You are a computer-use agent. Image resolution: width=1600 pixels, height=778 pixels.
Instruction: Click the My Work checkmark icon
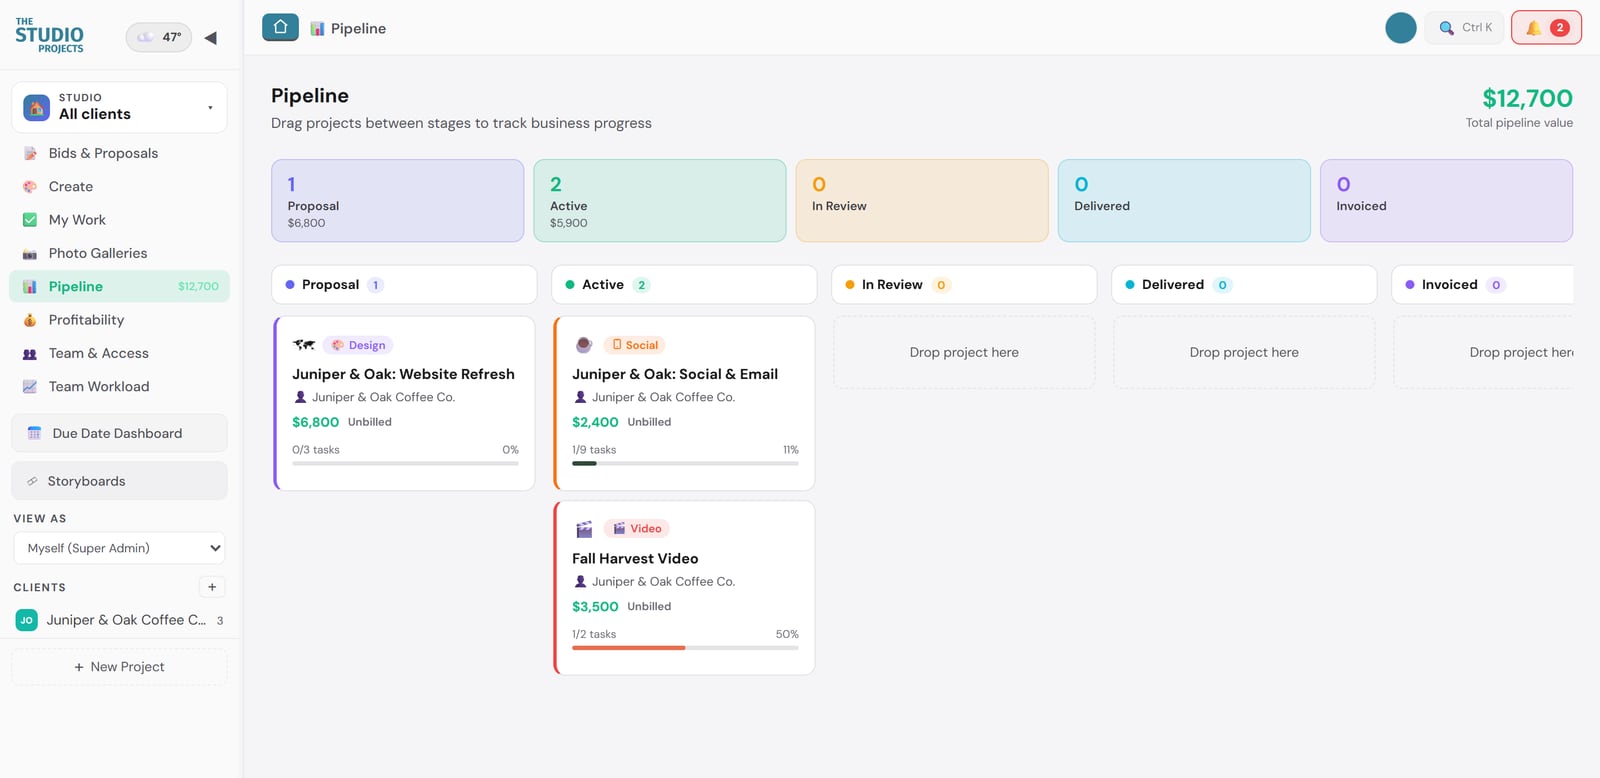coord(30,220)
